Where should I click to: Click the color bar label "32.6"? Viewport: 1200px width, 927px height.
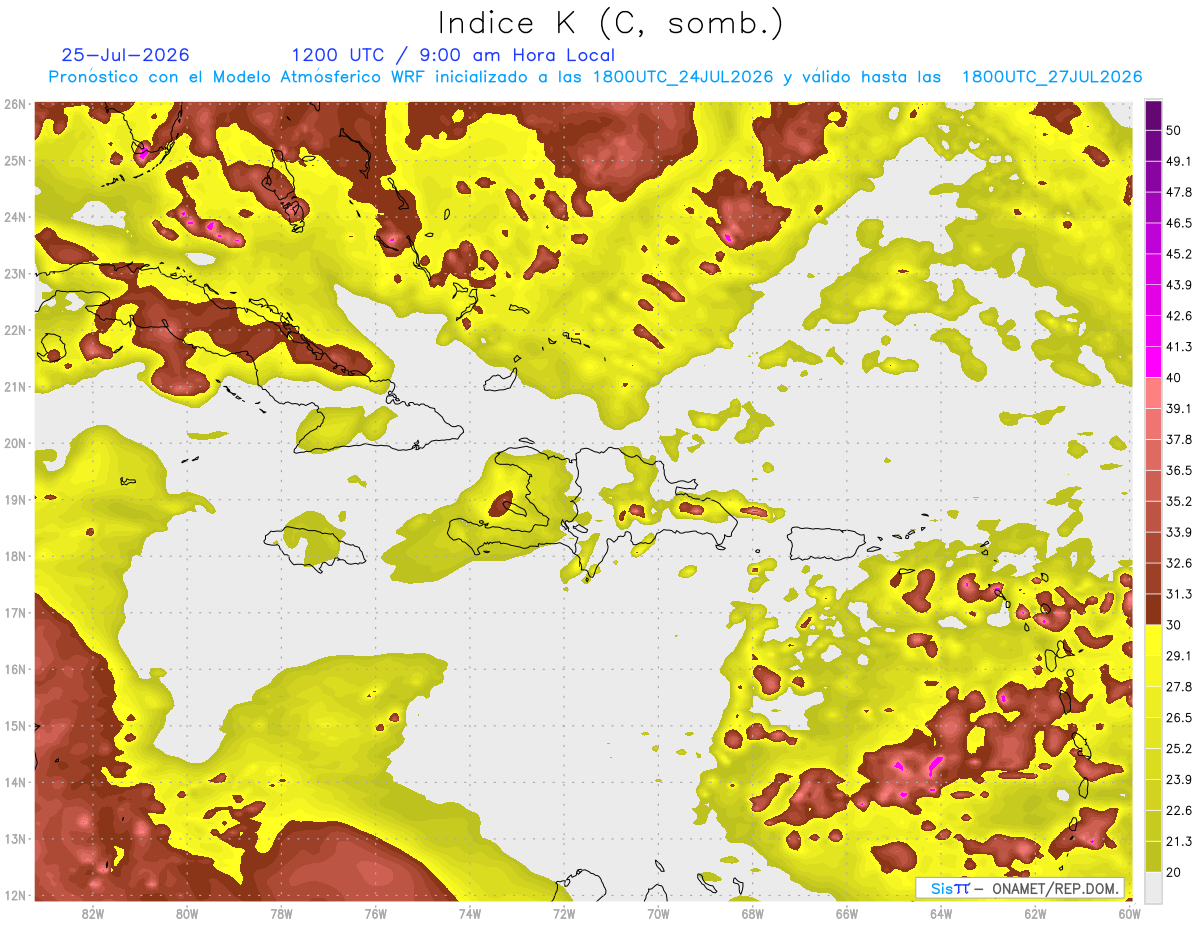tap(1179, 563)
